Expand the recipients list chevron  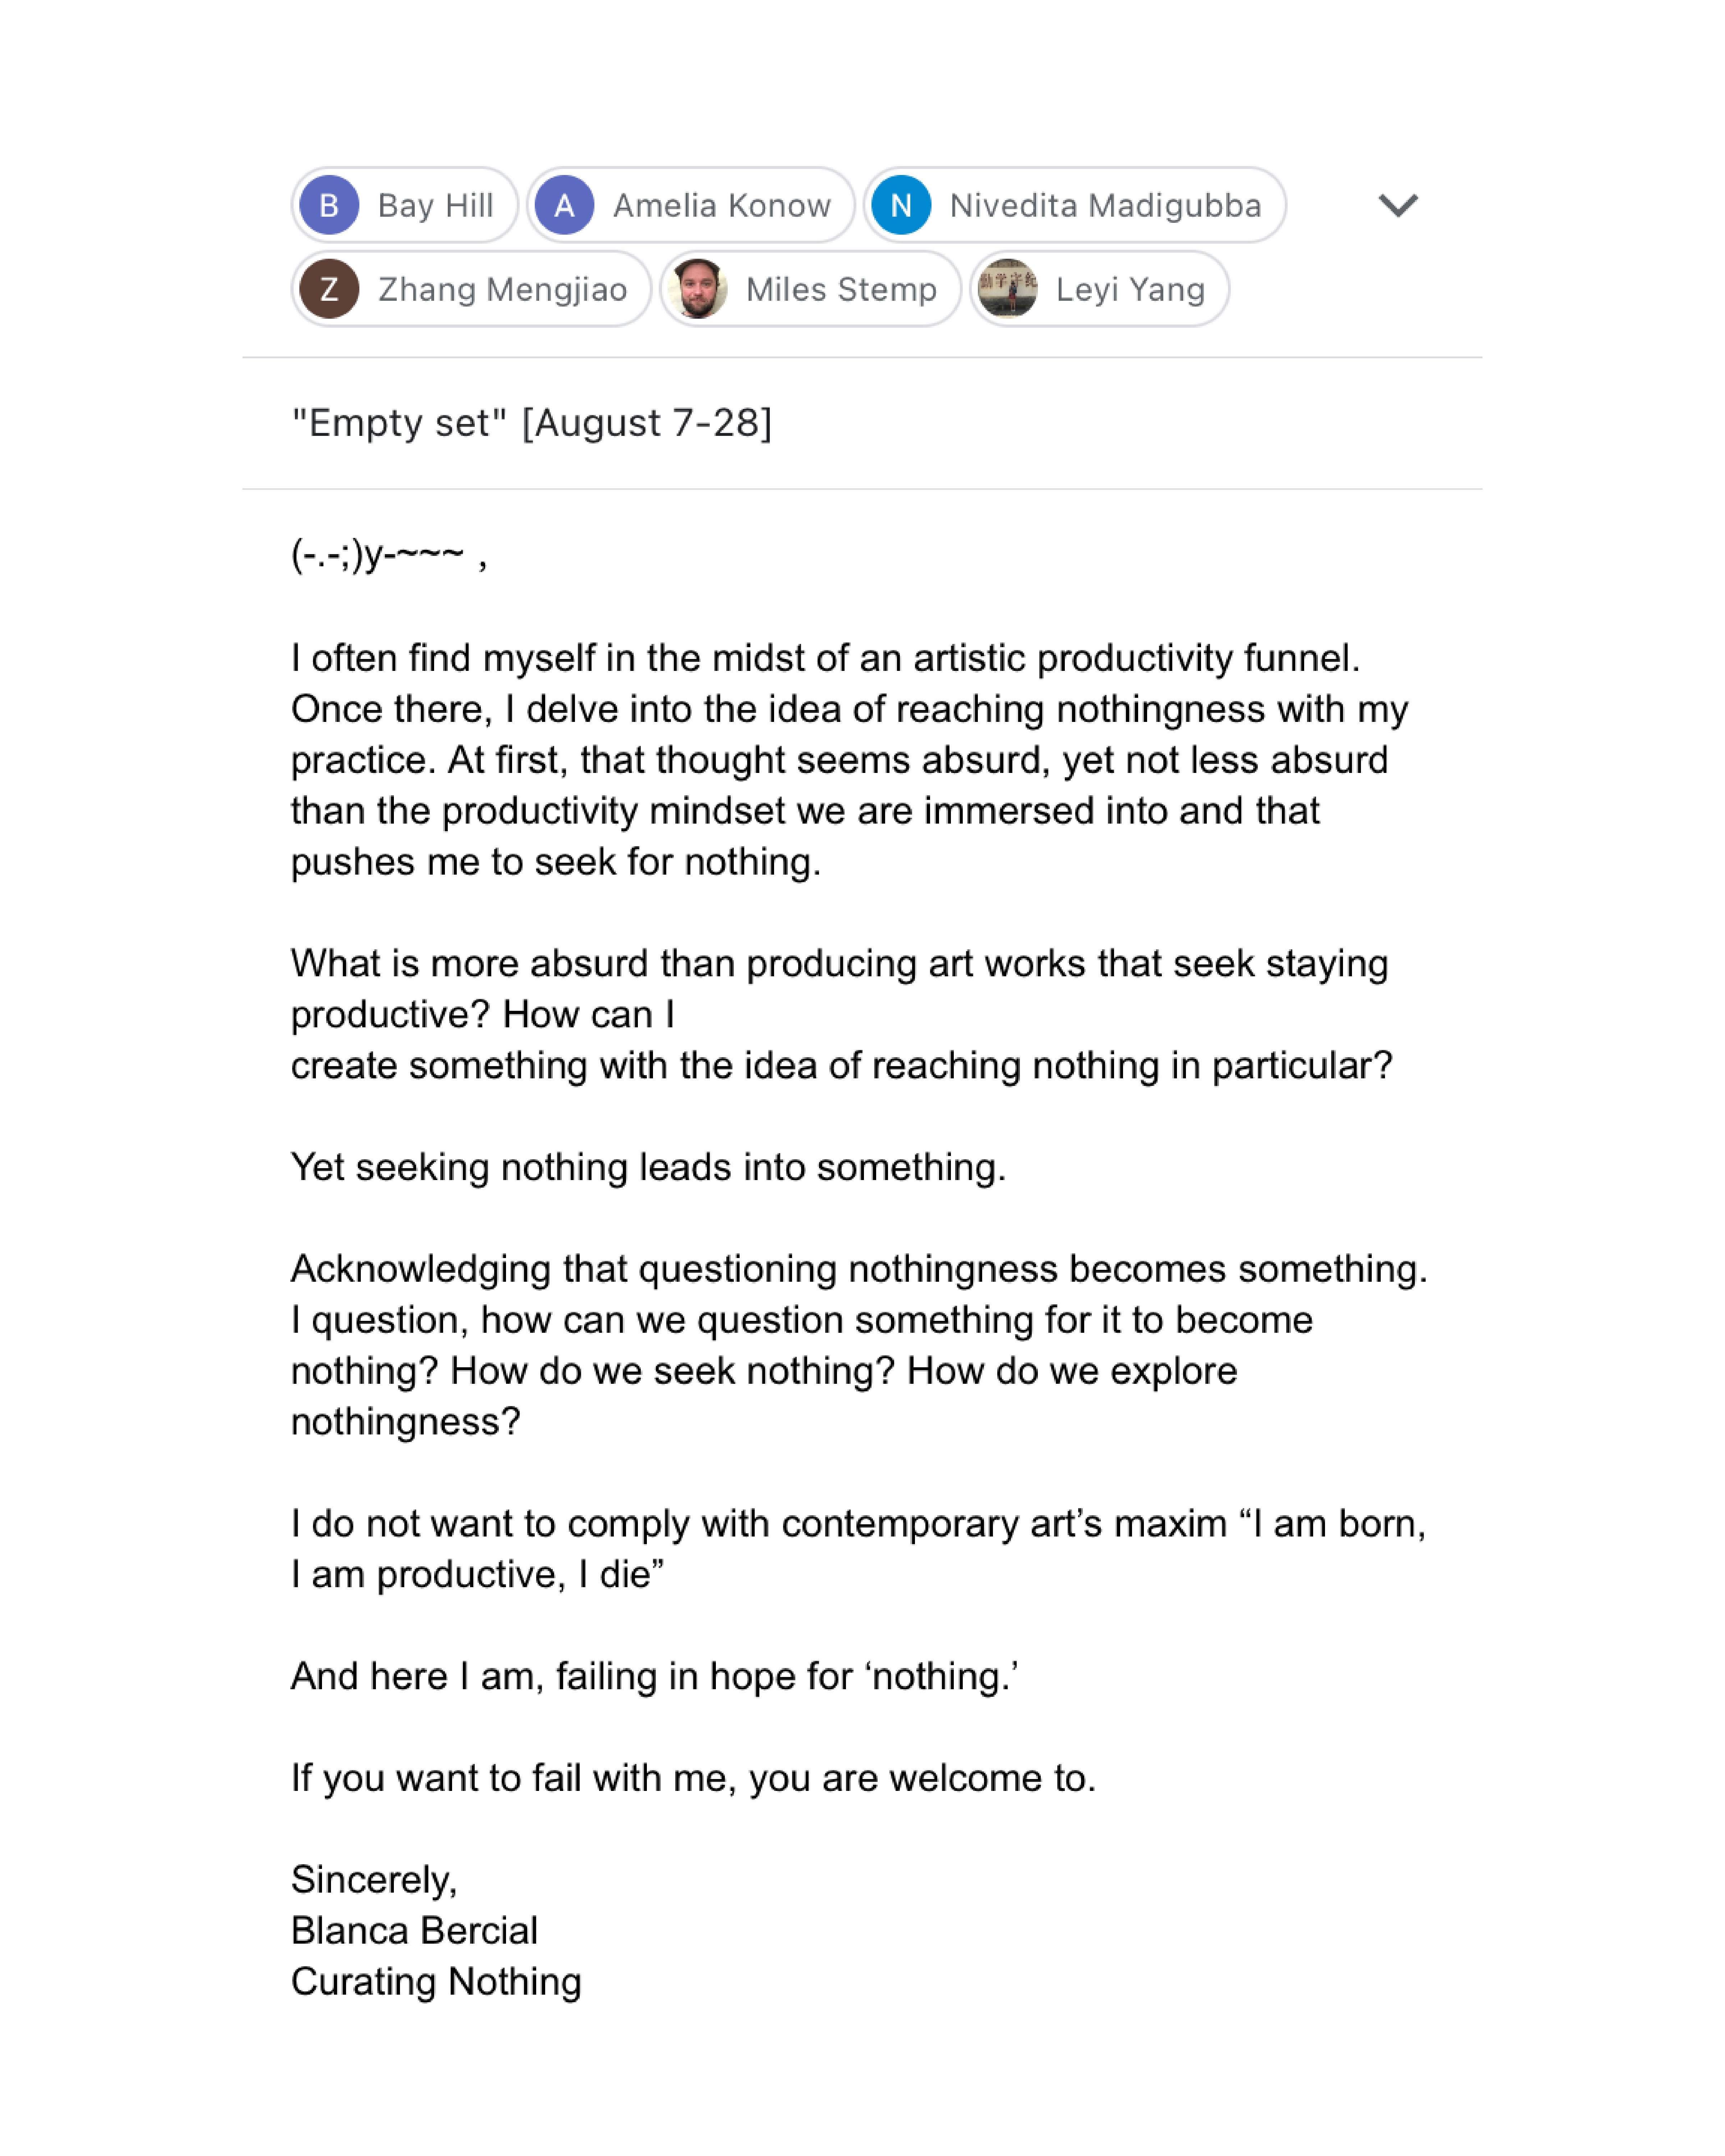click(x=1397, y=205)
